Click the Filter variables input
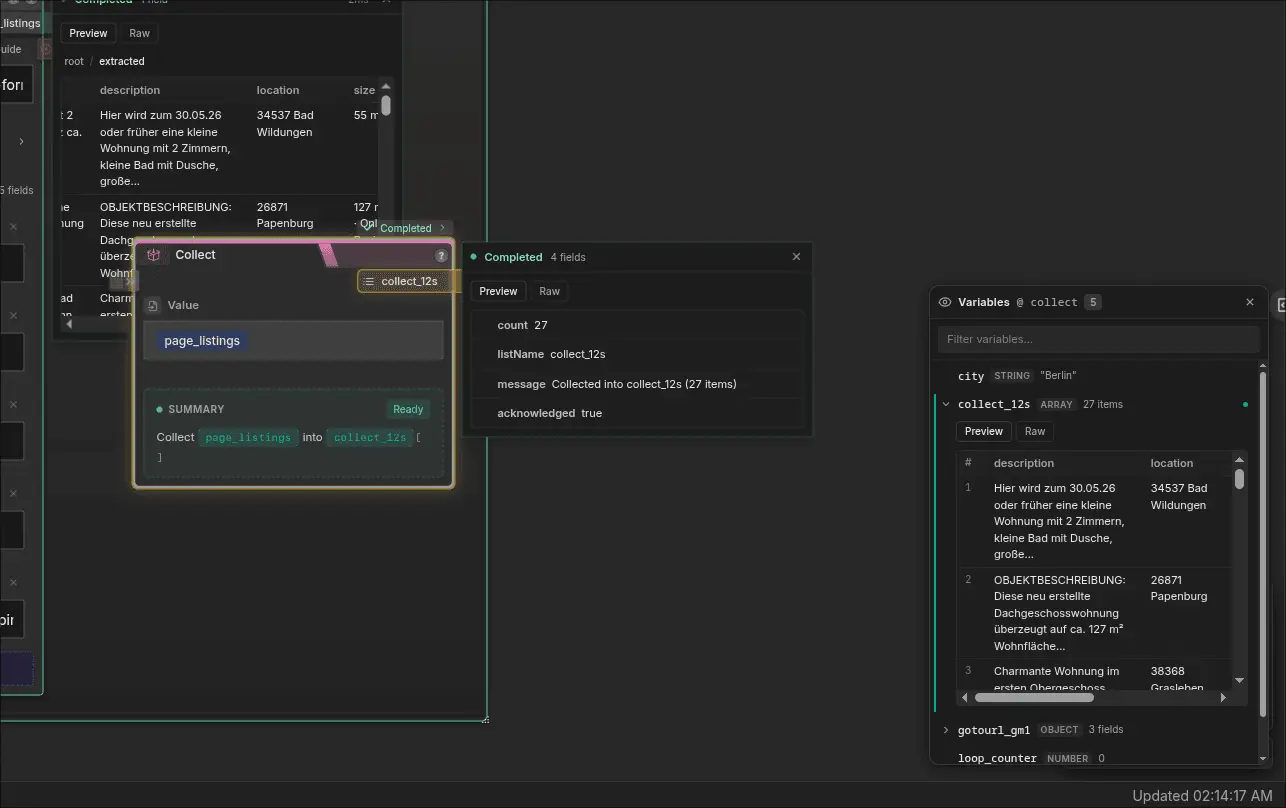 pyautogui.click(x=1098, y=339)
